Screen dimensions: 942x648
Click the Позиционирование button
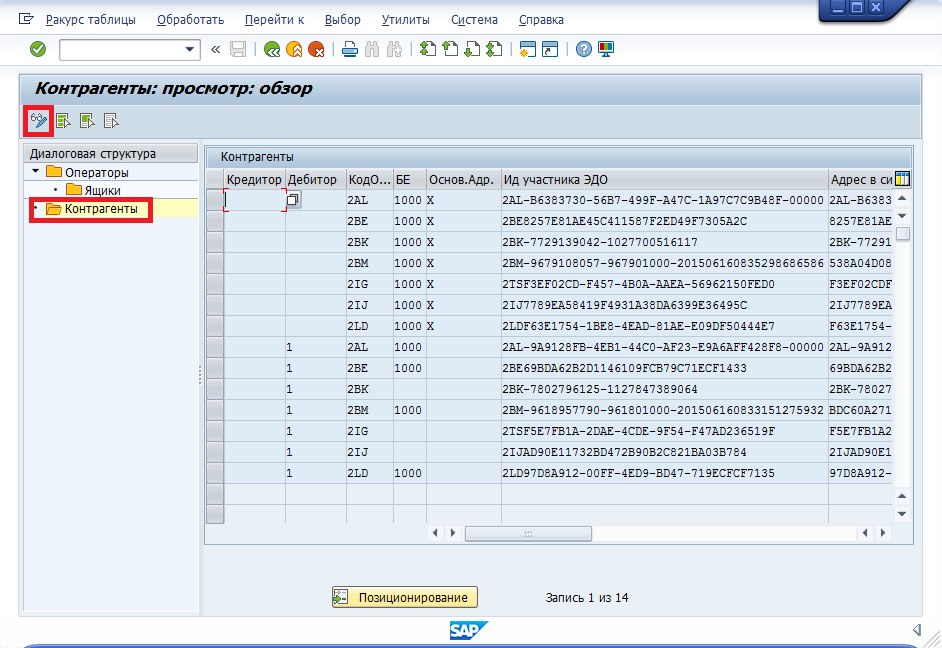coord(405,597)
